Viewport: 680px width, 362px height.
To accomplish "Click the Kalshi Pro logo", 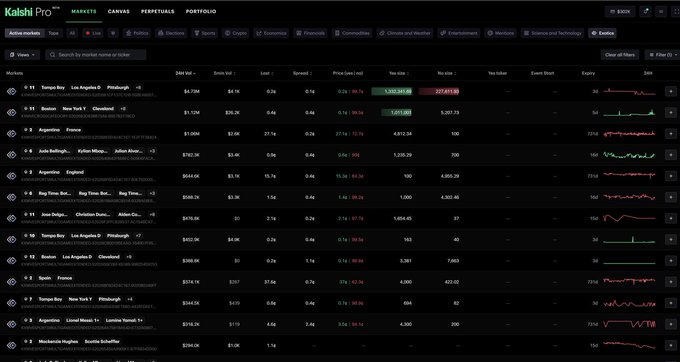I will click(x=32, y=12).
